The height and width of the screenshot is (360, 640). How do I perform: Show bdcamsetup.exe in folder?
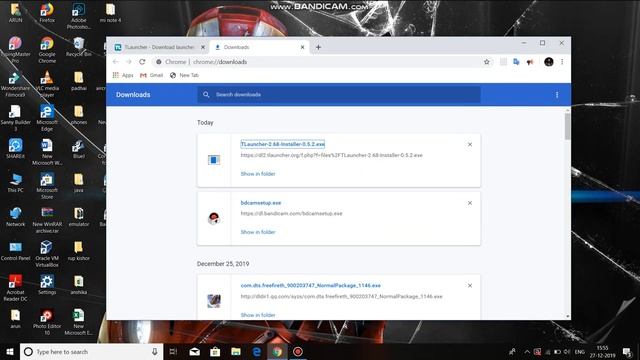point(258,232)
